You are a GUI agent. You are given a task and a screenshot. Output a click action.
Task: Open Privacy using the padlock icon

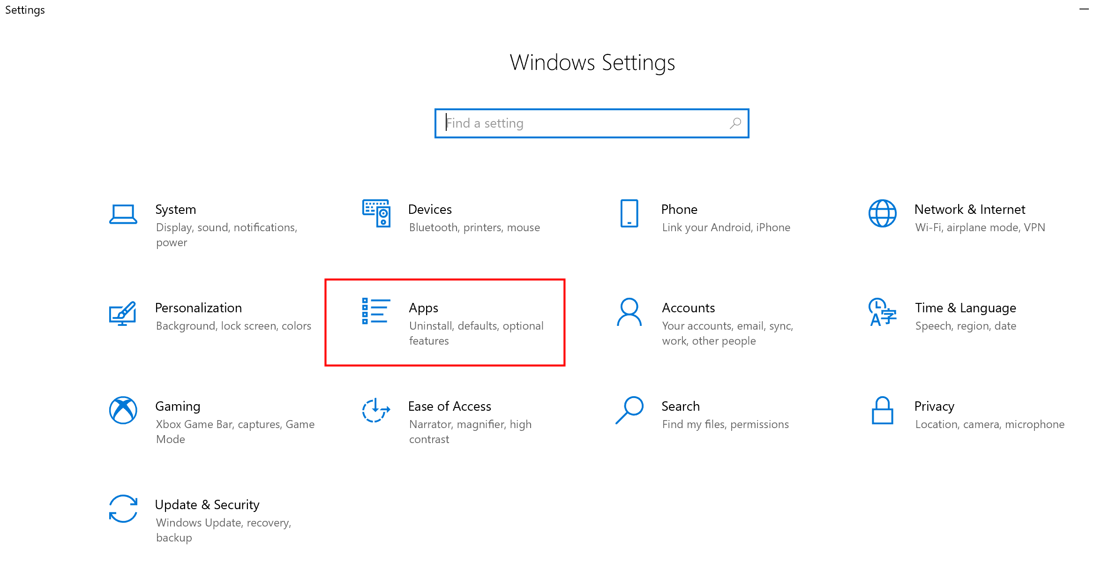point(882,410)
